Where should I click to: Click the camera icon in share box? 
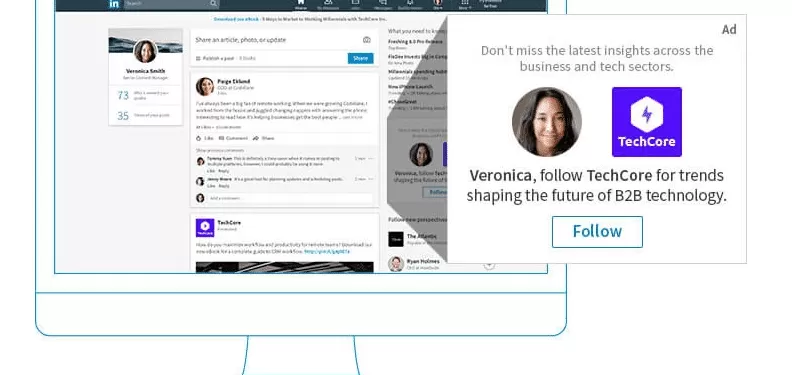point(367,40)
